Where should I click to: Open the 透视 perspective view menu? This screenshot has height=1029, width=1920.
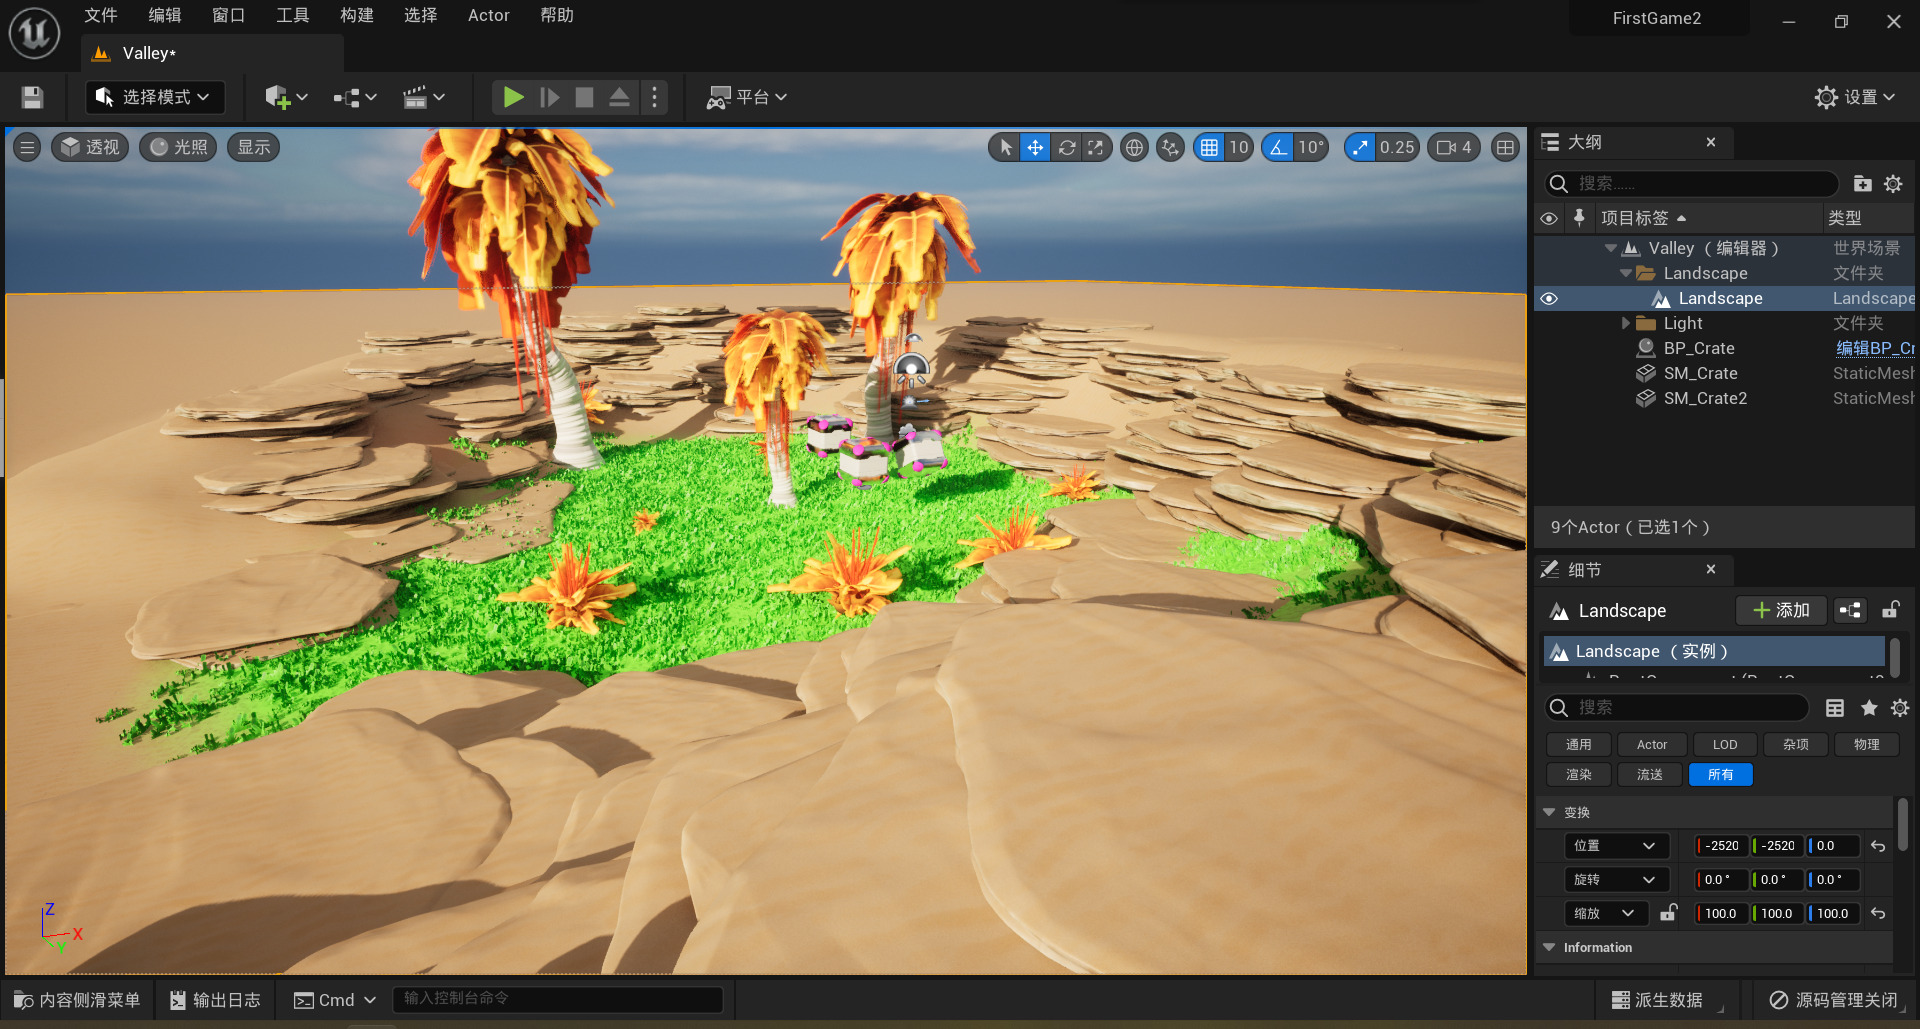click(90, 148)
